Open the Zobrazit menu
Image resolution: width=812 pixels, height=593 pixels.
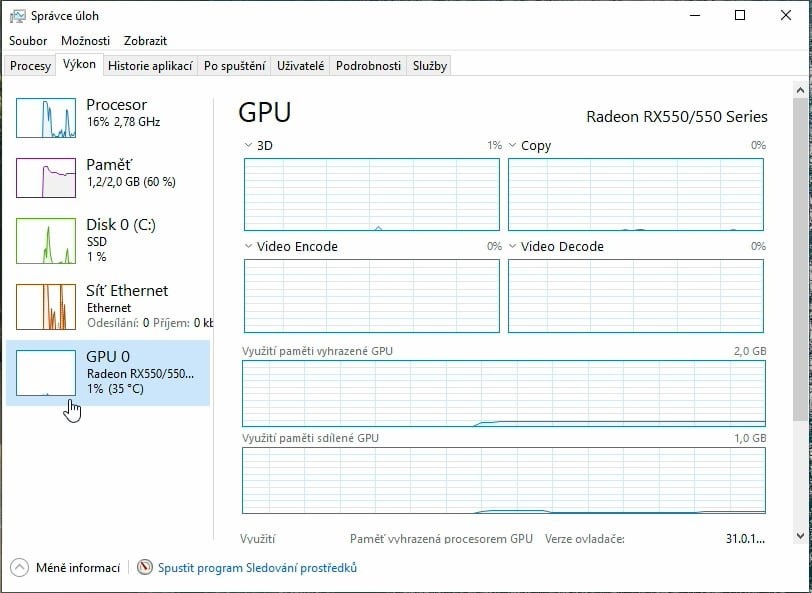pos(146,41)
